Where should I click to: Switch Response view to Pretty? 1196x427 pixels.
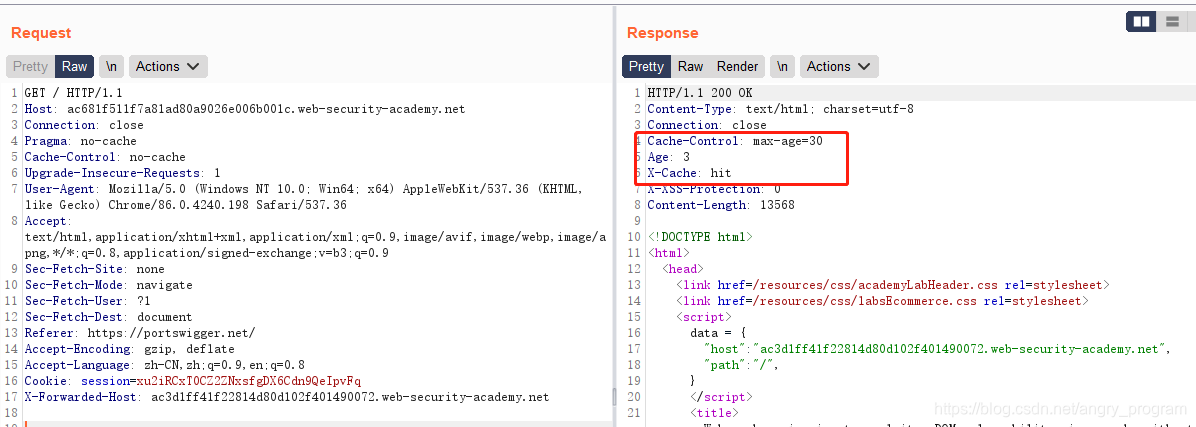[x=647, y=66]
